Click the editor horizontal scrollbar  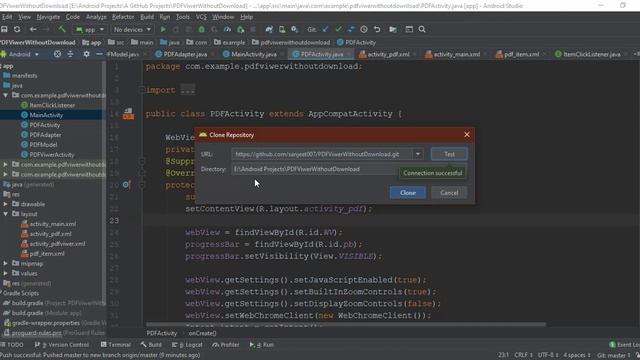[x=345, y=325]
